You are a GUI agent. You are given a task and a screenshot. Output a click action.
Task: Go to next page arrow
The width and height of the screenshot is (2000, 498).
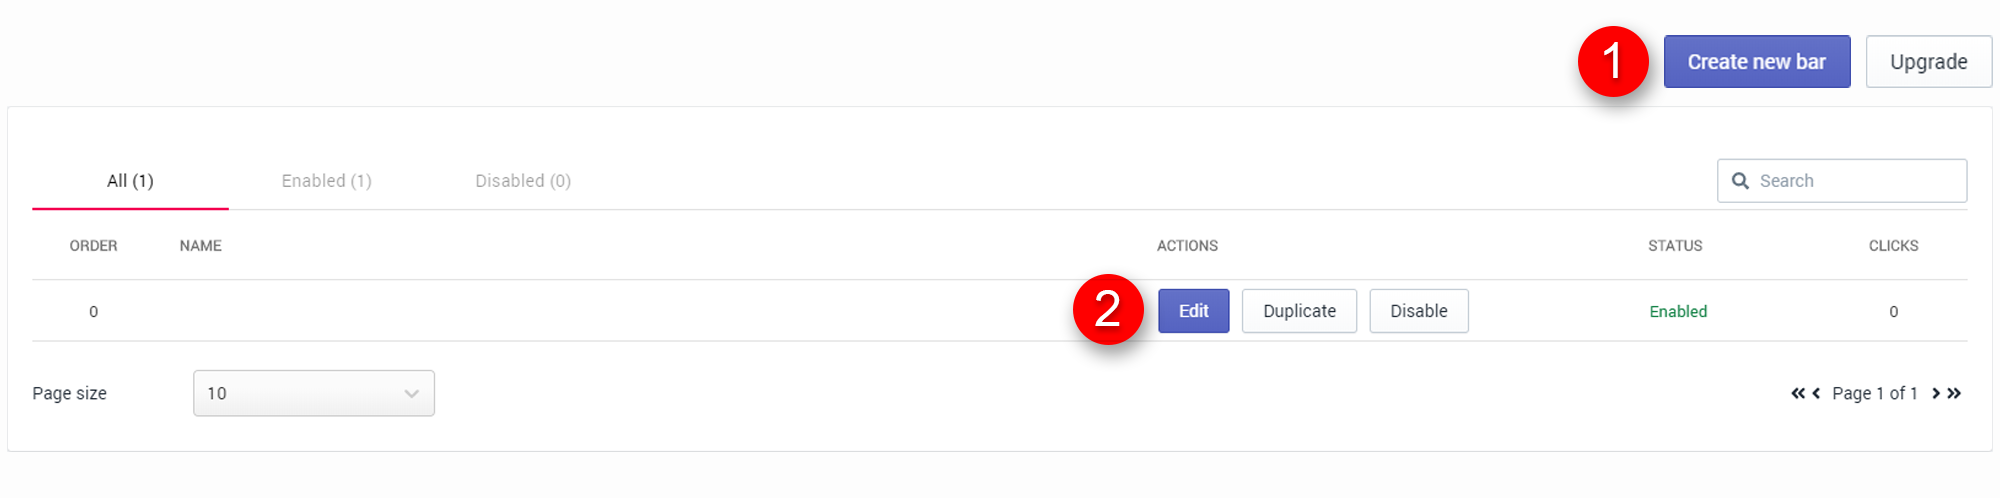1936,393
